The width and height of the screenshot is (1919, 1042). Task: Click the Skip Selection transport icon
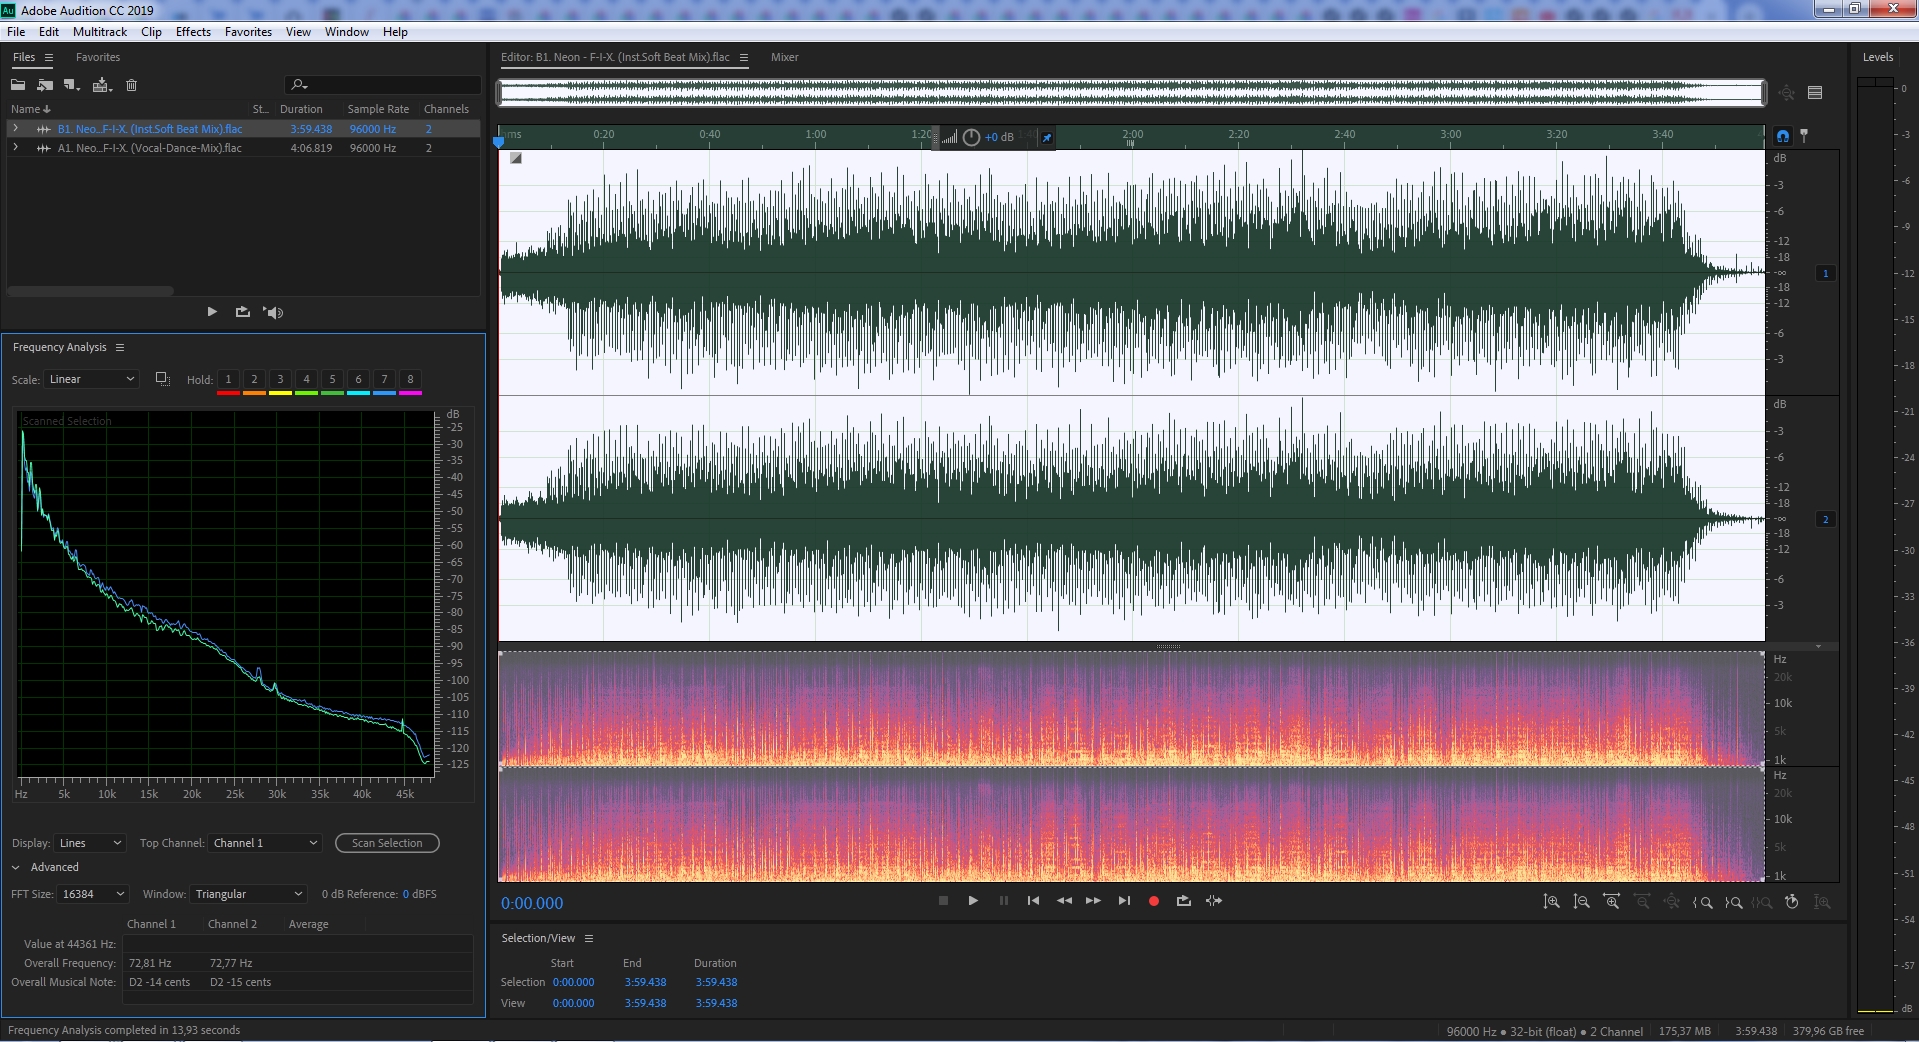pos(1214,901)
